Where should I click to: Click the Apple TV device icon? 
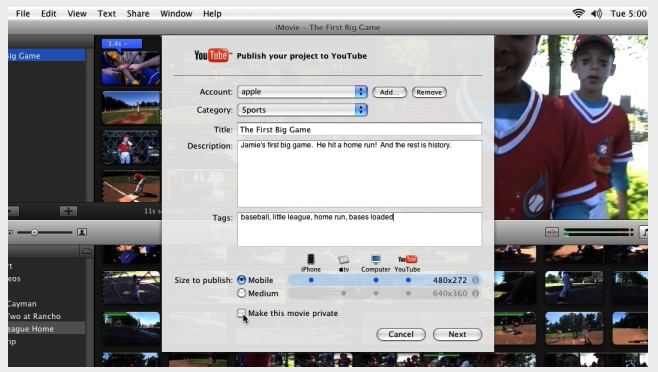pyautogui.click(x=343, y=259)
